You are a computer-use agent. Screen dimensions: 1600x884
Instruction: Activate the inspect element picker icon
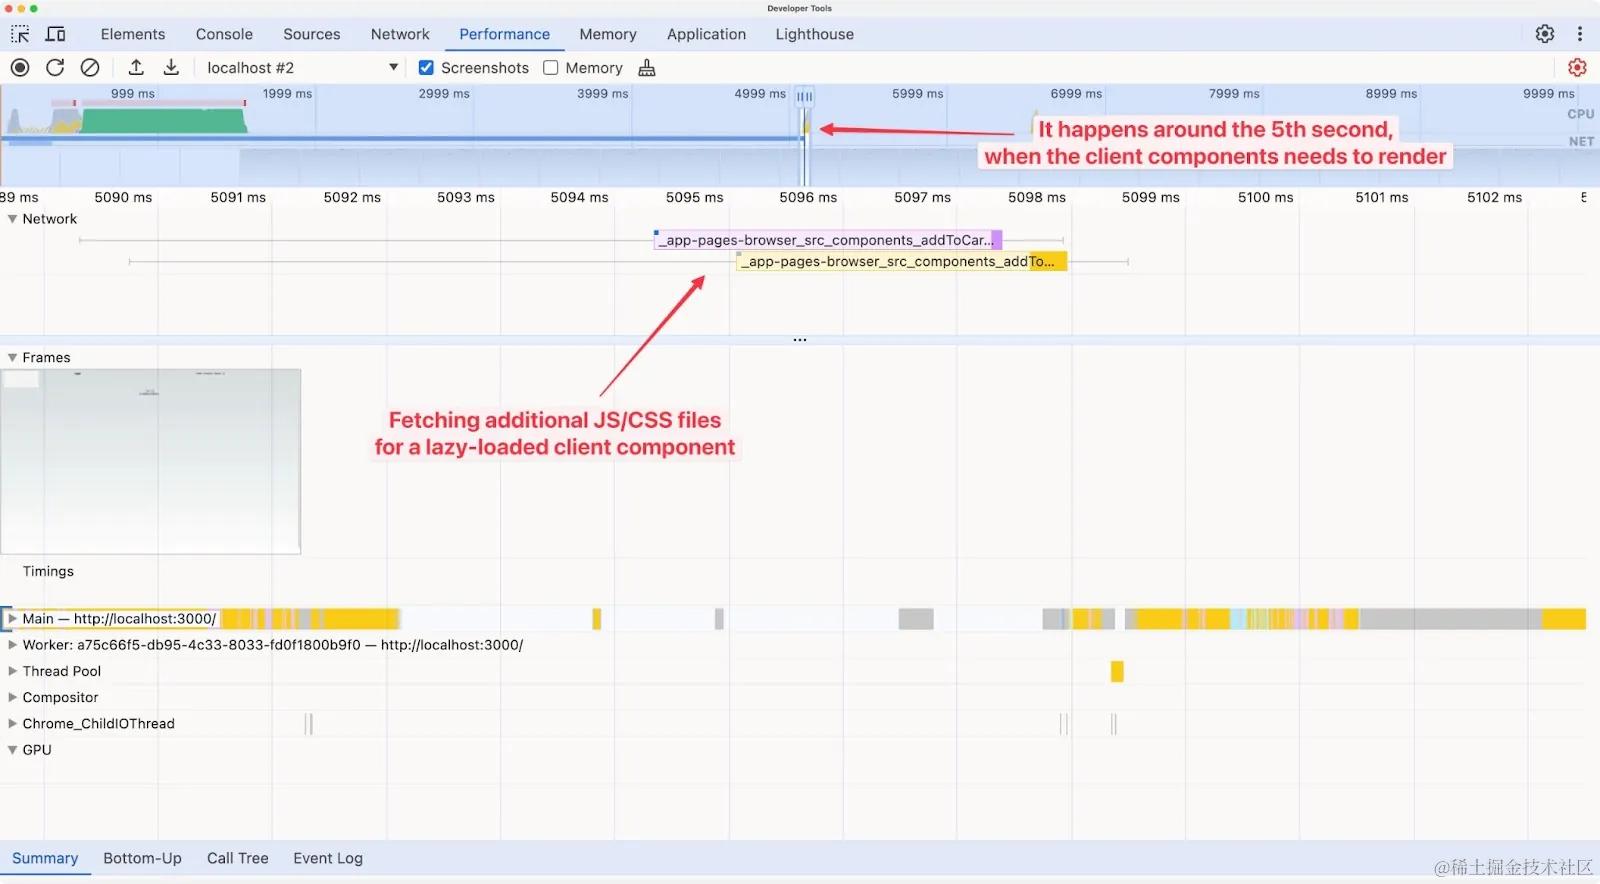tap(20, 34)
